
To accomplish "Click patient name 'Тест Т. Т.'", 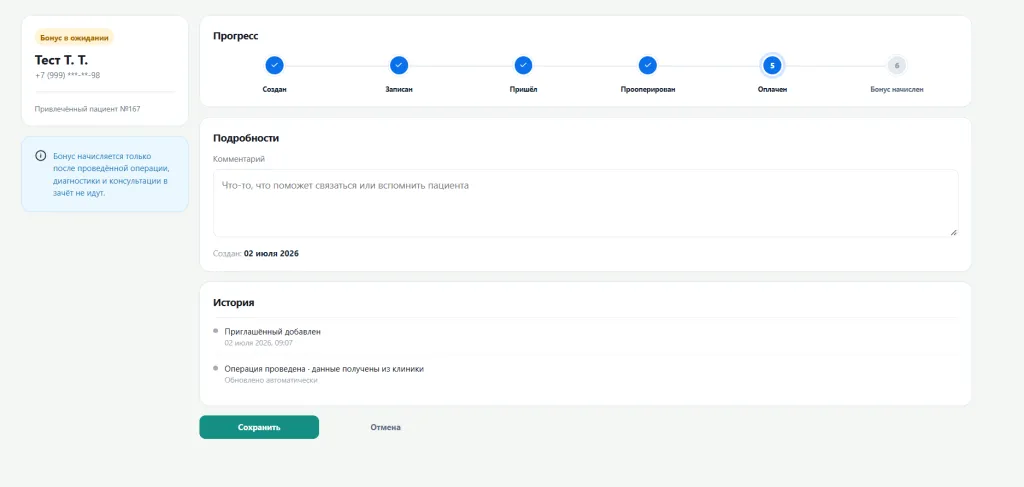I will tap(61, 60).
